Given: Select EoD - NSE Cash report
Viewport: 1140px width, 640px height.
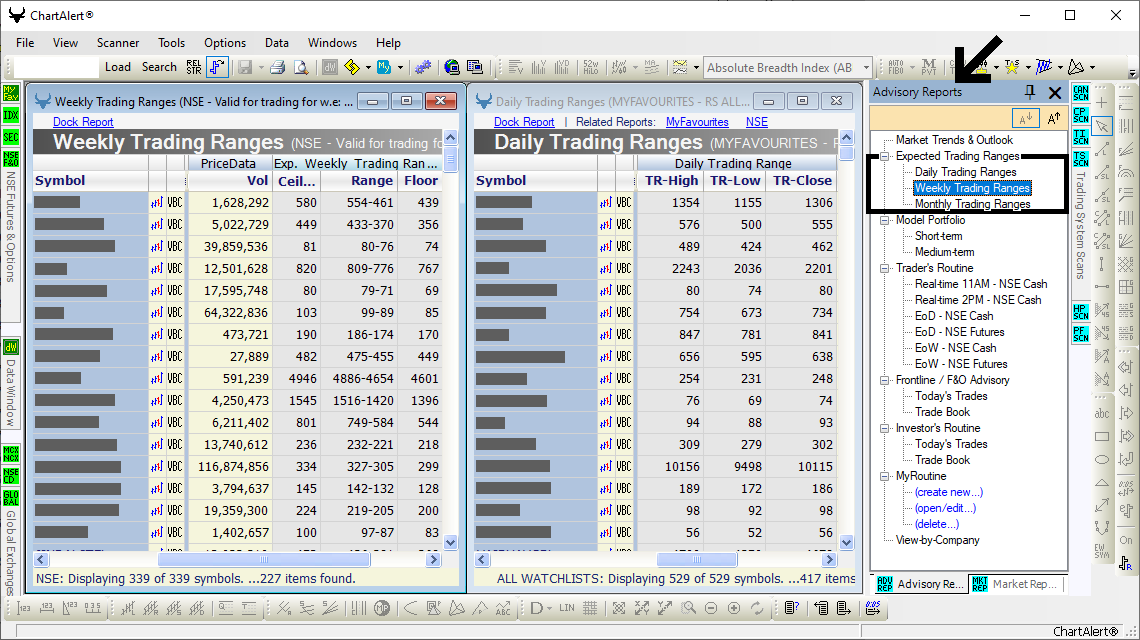Looking at the screenshot, I should point(954,316).
